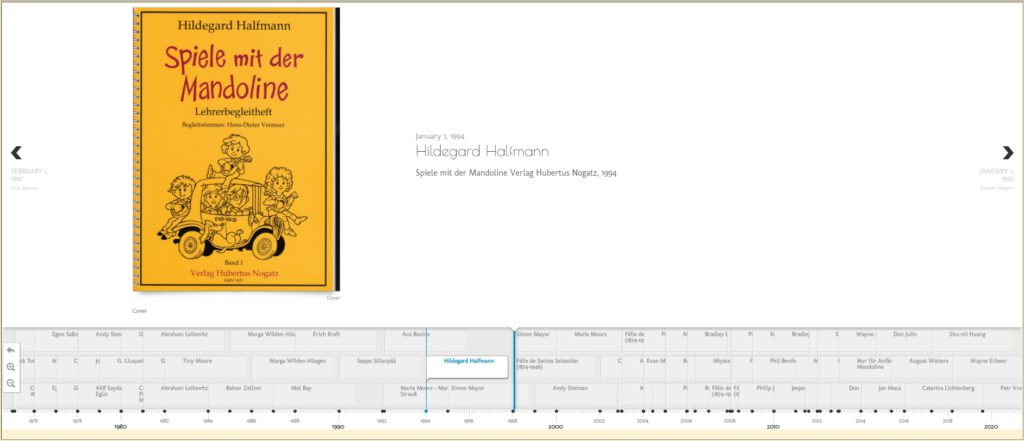The height and width of the screenshot is (441, 1024).
Task: Open the Félix de Santos Sebastián middle-row entry
Action: pyautogui.click(x=547, y=363)
